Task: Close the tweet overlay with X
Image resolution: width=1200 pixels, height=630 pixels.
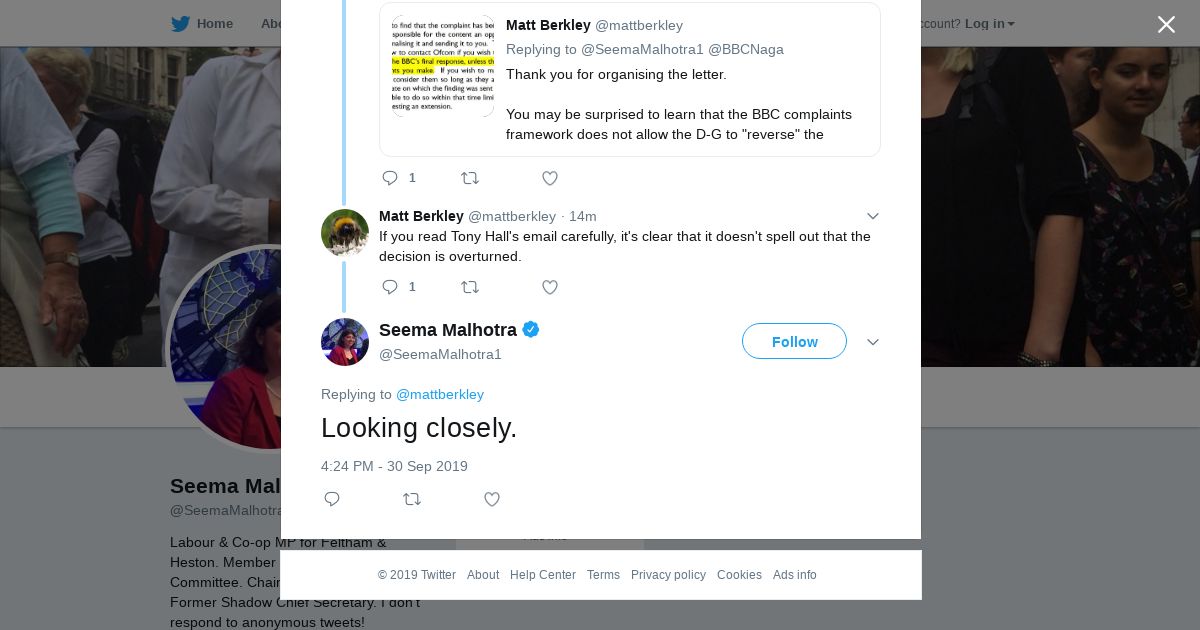Action: (1166, 25)
